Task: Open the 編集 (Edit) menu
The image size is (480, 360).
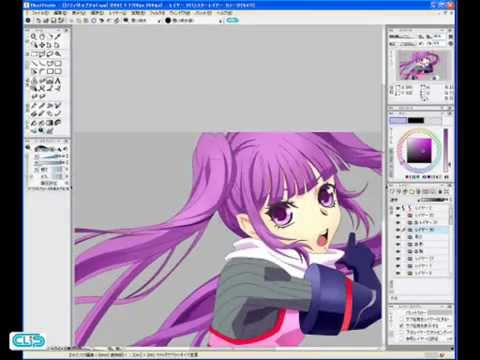Action: click(x=60, y=13)
